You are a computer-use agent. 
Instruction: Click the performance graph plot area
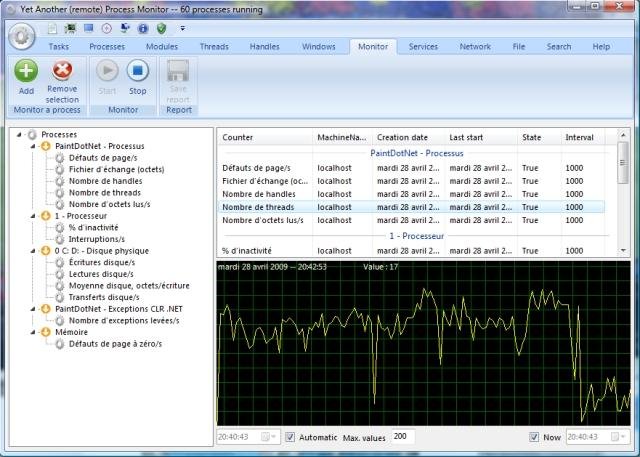[x=423, y=343]
